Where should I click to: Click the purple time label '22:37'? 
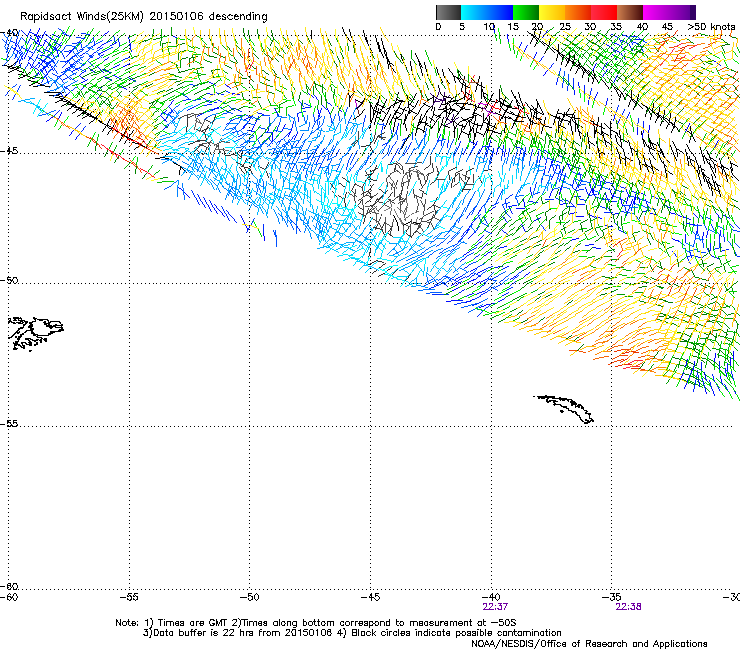tap(495, 607)
